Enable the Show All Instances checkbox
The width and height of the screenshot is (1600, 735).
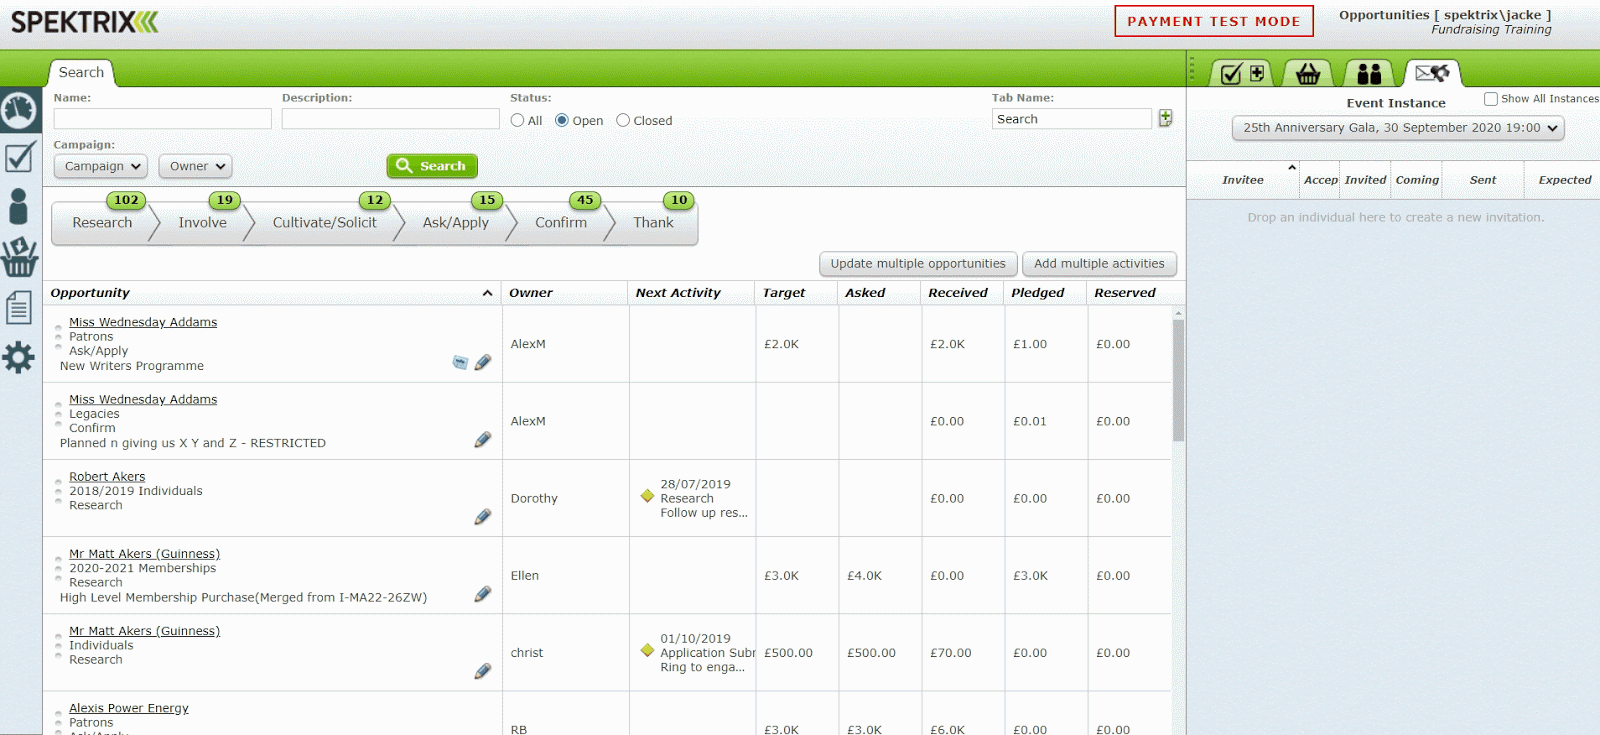[x=1491, y=99]
